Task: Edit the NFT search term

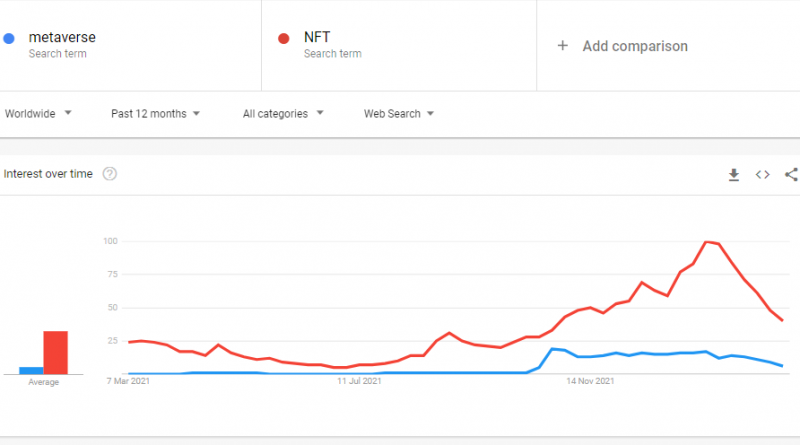Action: tap(317, 39)
